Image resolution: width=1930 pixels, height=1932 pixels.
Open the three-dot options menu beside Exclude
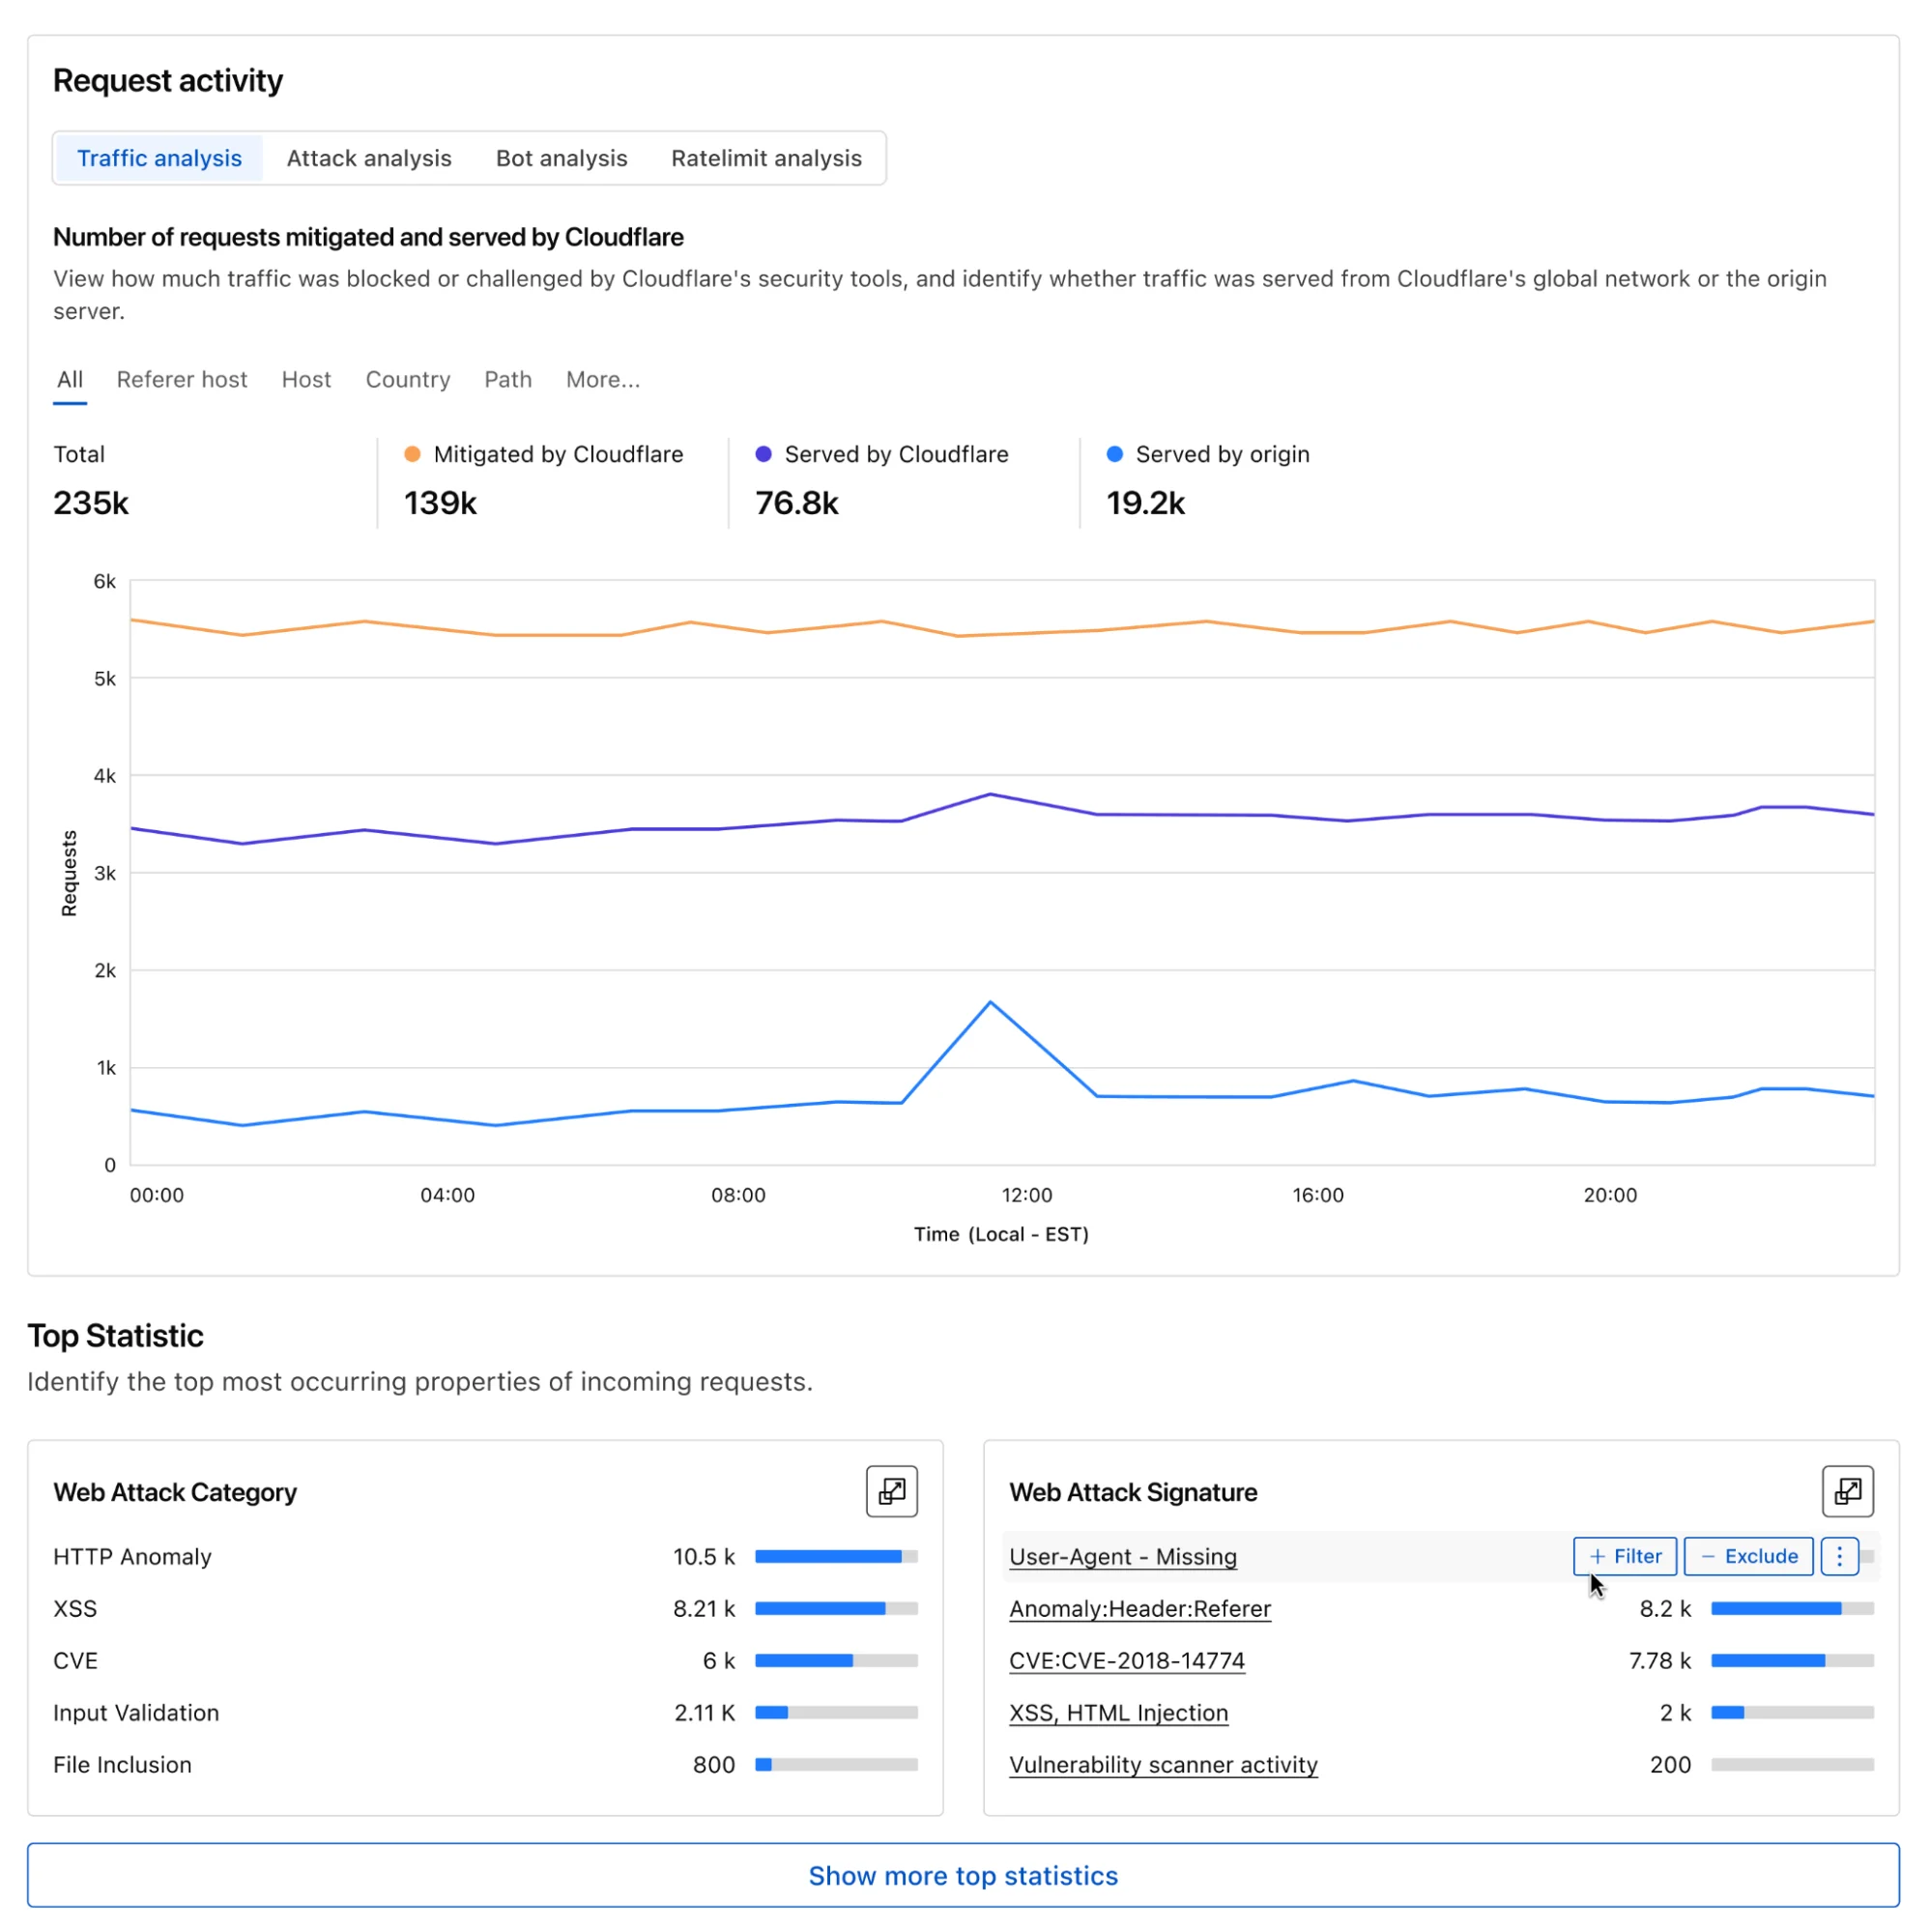click(x=1838, y=1556)
